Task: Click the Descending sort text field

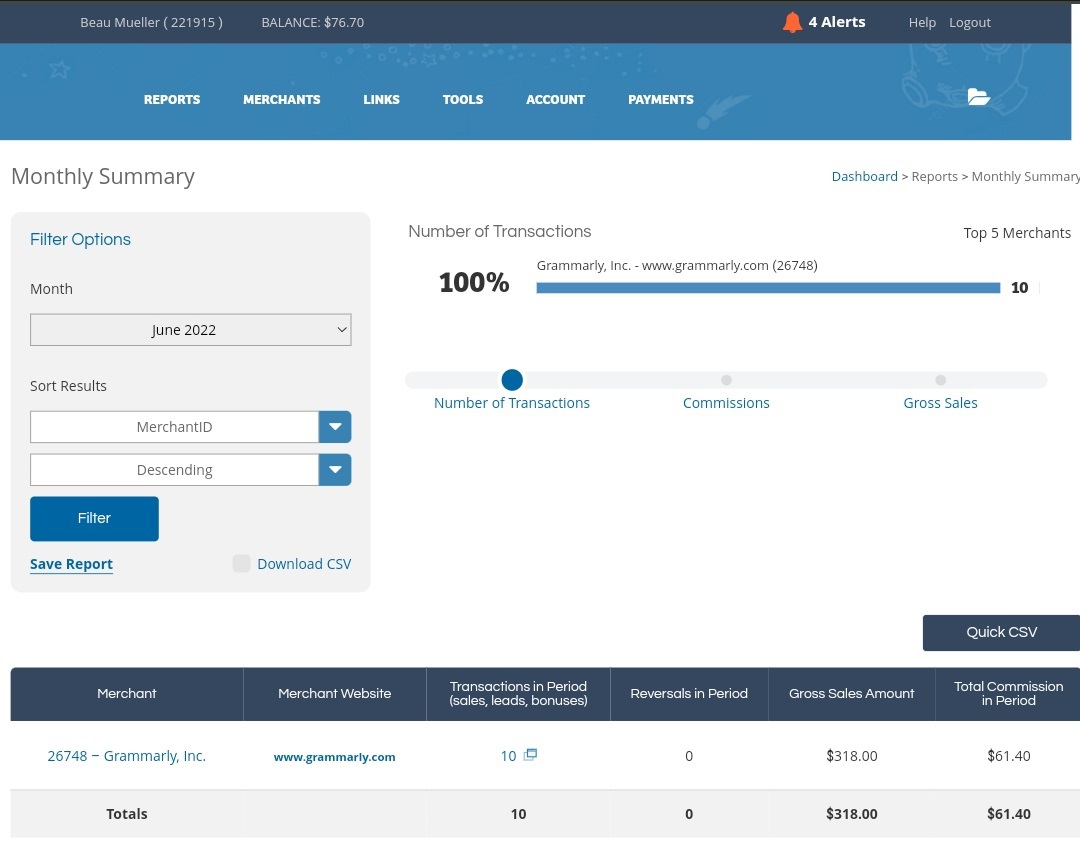Action: [x=174, y=470]
